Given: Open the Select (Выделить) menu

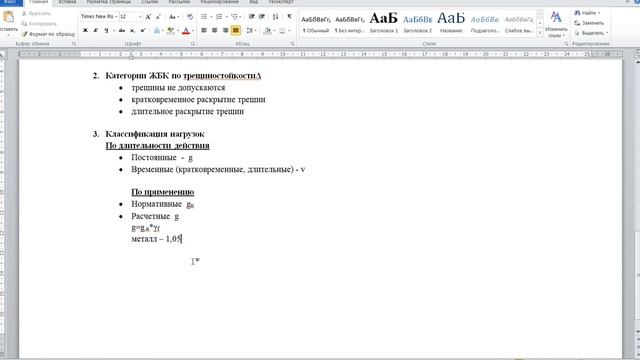Looking at the screenshot, I should 591,33.
